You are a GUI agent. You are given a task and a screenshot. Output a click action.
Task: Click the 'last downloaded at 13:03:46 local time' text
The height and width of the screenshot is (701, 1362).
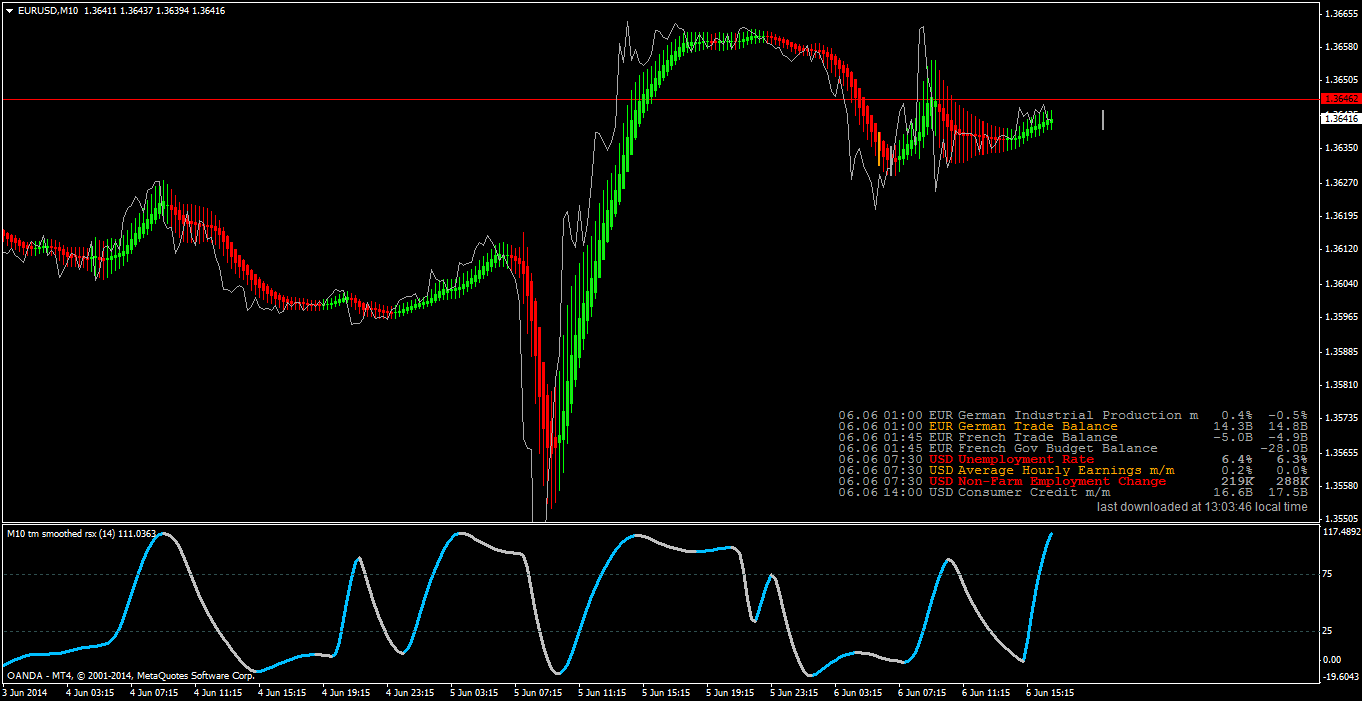point(1202,507)
